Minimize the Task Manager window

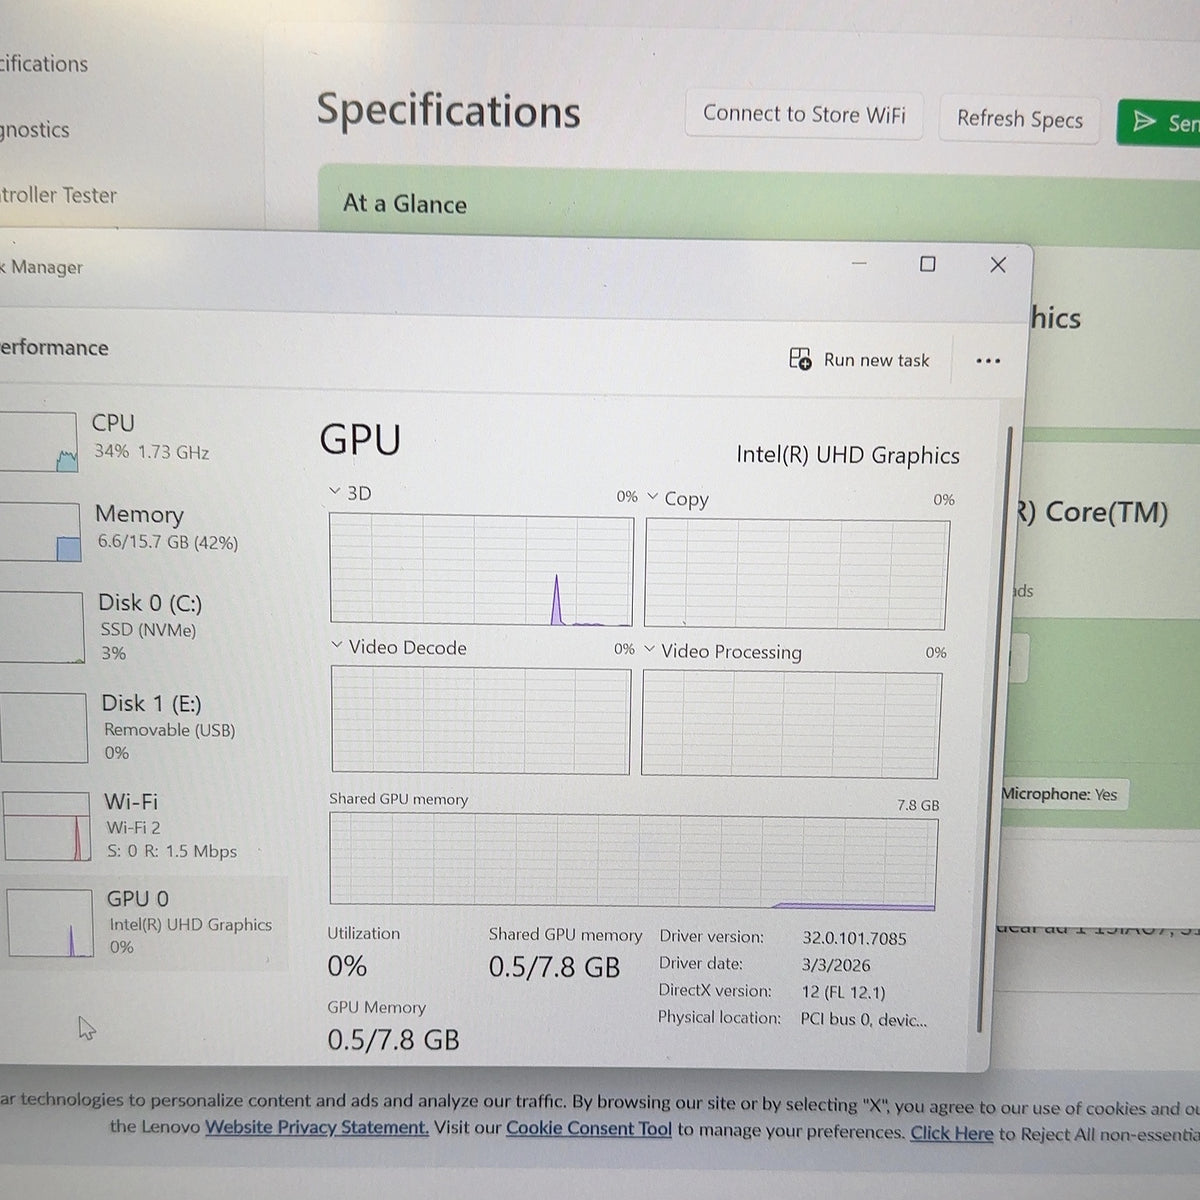point(859,263)
